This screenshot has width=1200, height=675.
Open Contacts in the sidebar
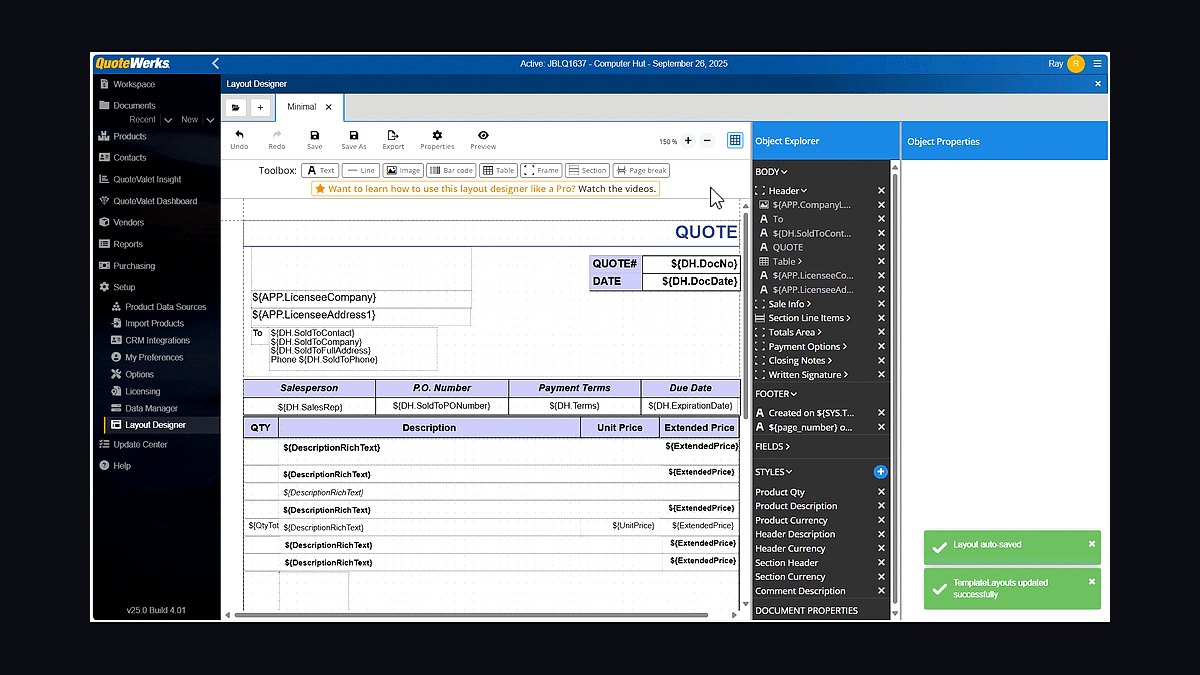pos(130,158)
